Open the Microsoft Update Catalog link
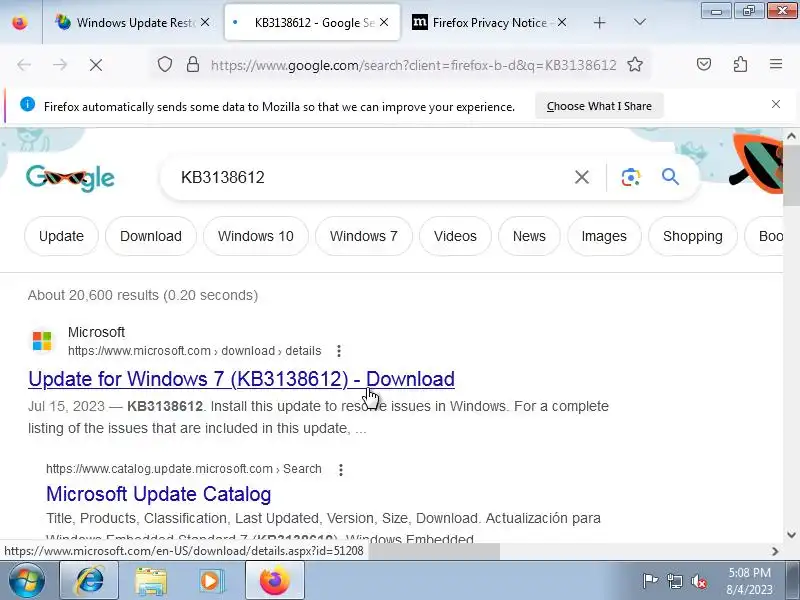The height and width of the screenshot is (600, 800). click(x=159, y=494)
